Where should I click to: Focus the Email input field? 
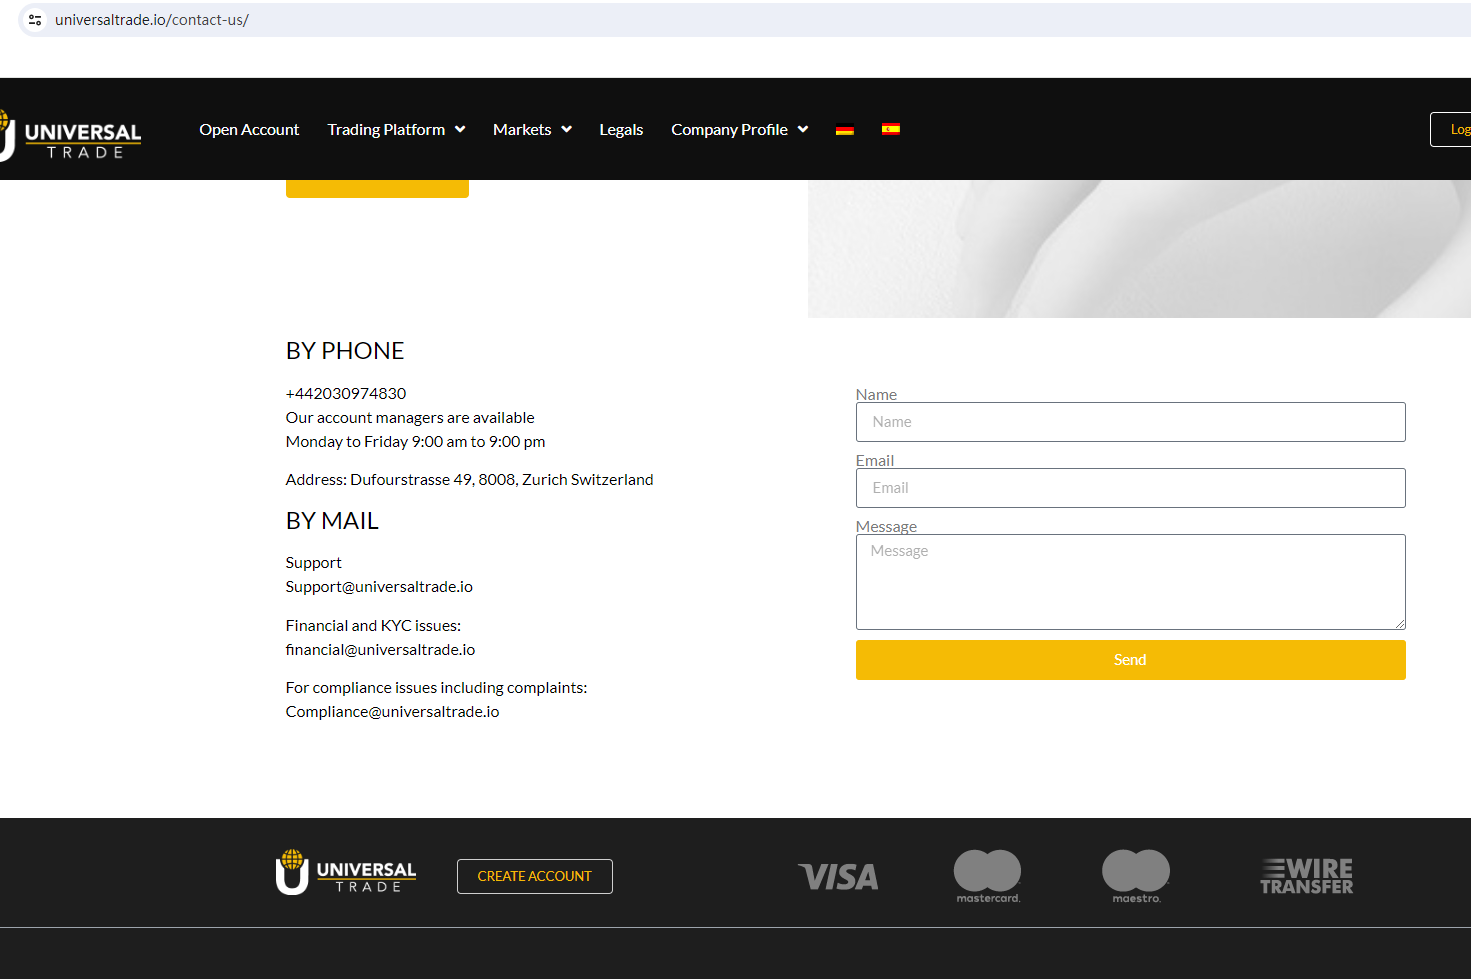pos(1130,488)
